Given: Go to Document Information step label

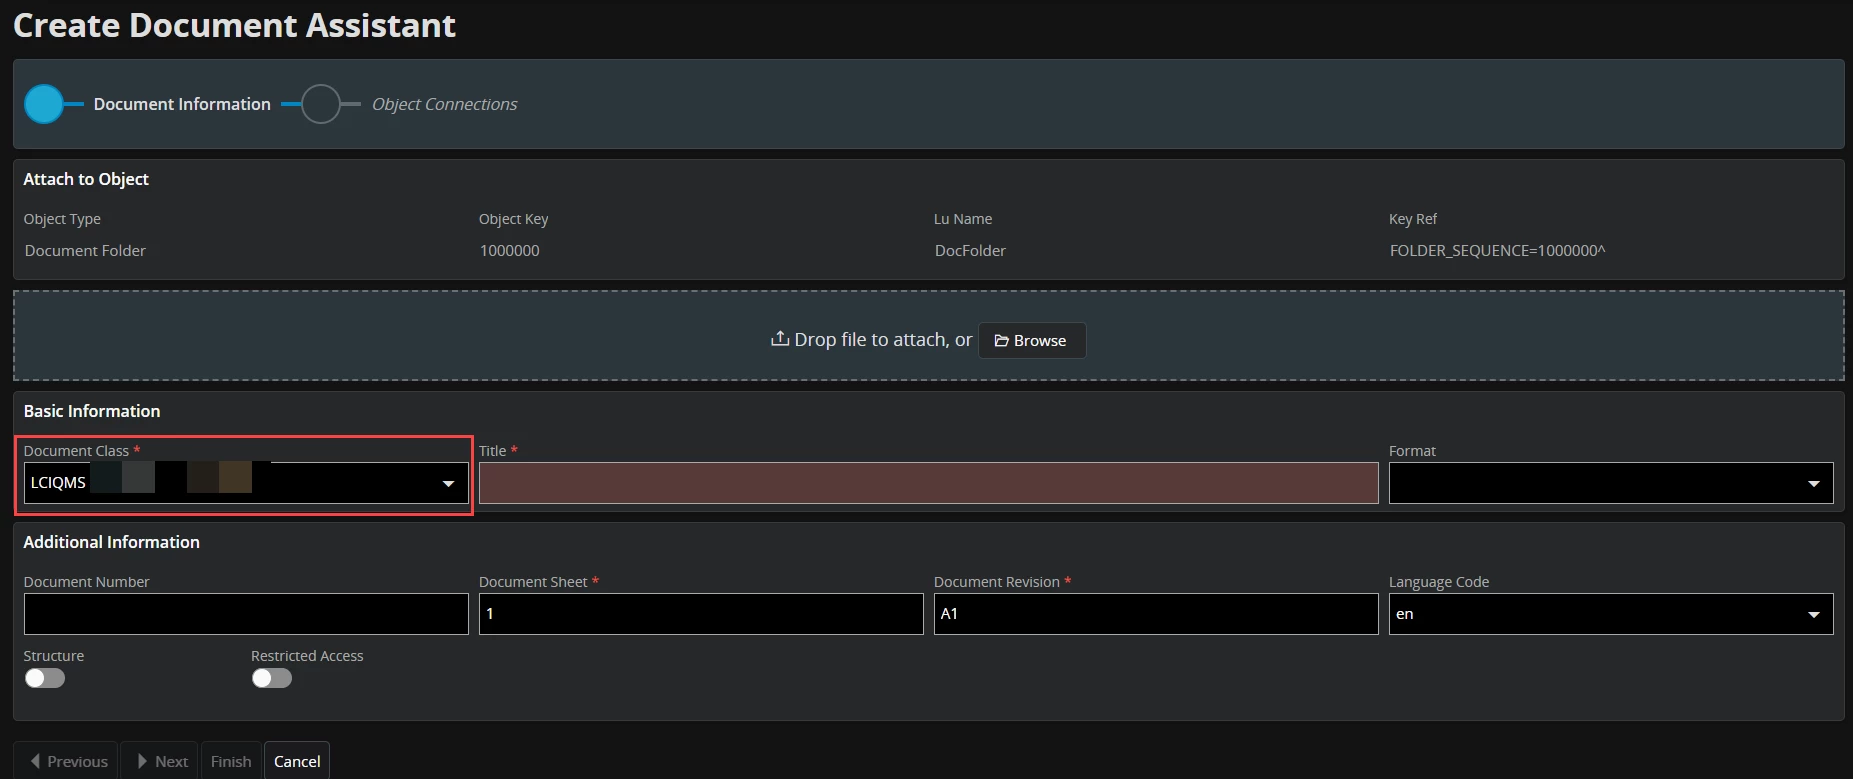Looking at the screenshot, I should click(182, 104).
